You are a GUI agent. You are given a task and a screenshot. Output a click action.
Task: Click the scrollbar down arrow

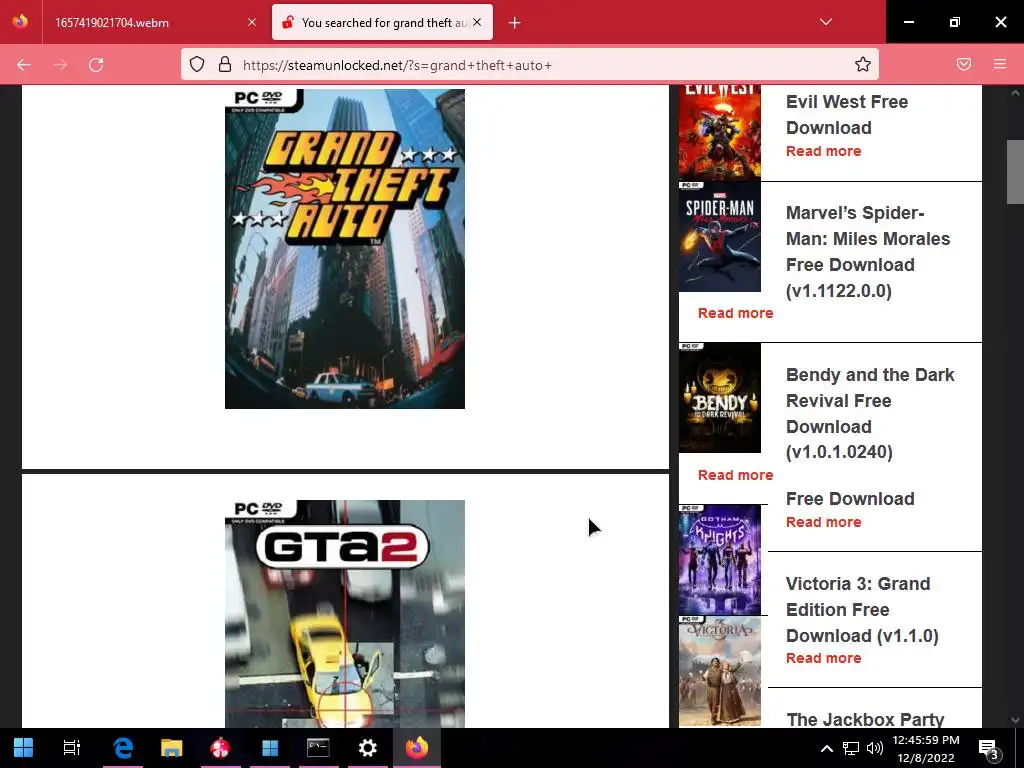1015,720
